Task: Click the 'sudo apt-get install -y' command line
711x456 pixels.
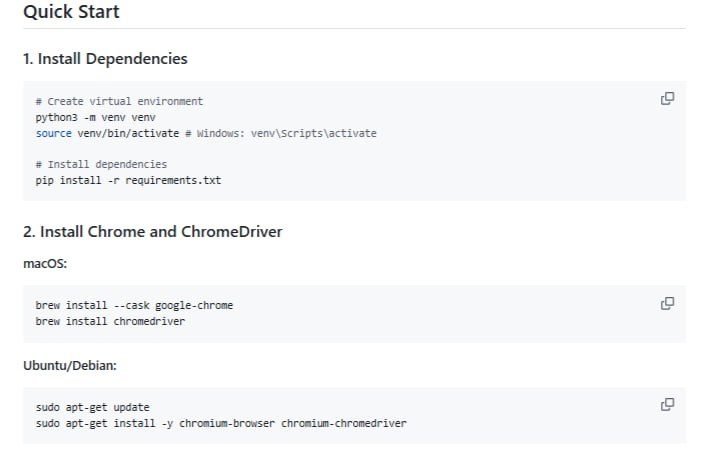Action: [100, 423]
